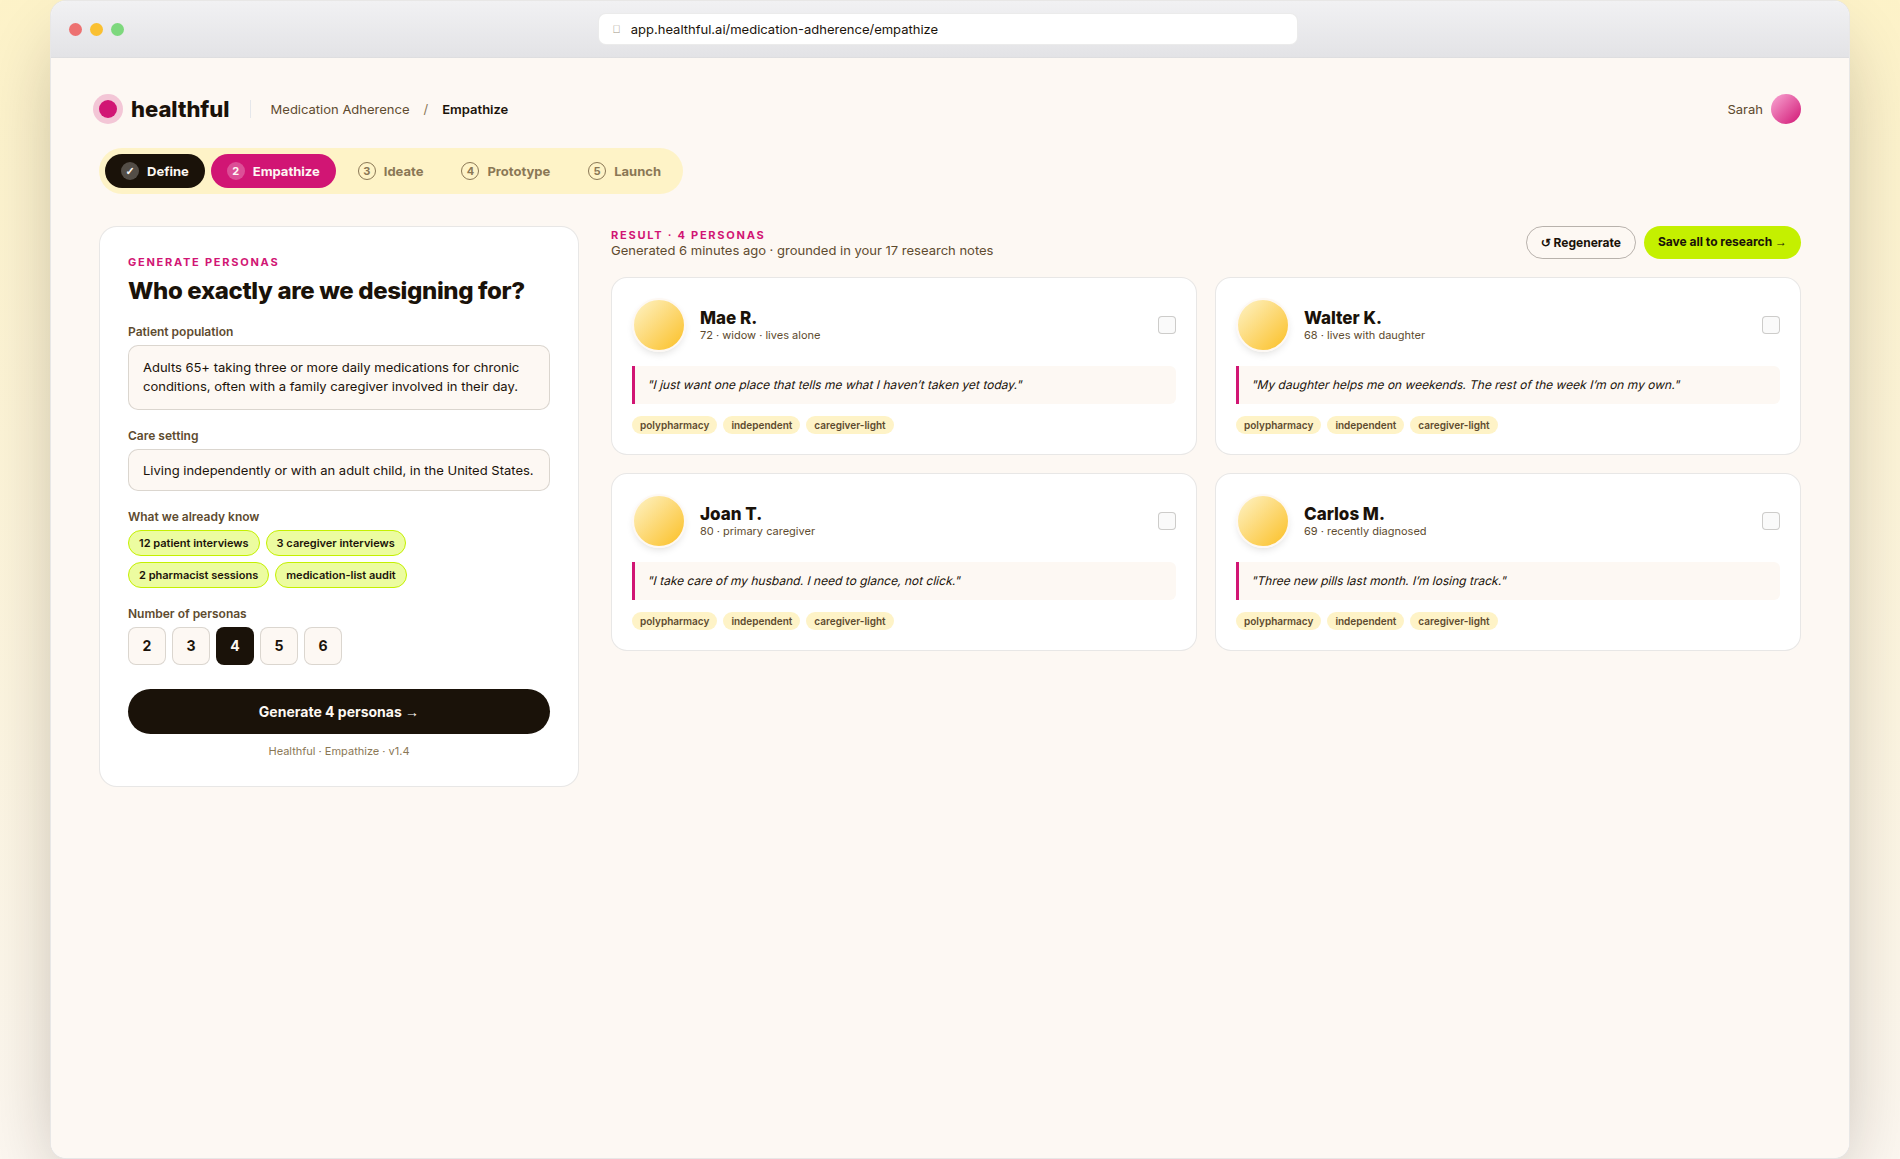1900x1159 pixels.
Task: Jump to the Launch step
Action: 625,171
